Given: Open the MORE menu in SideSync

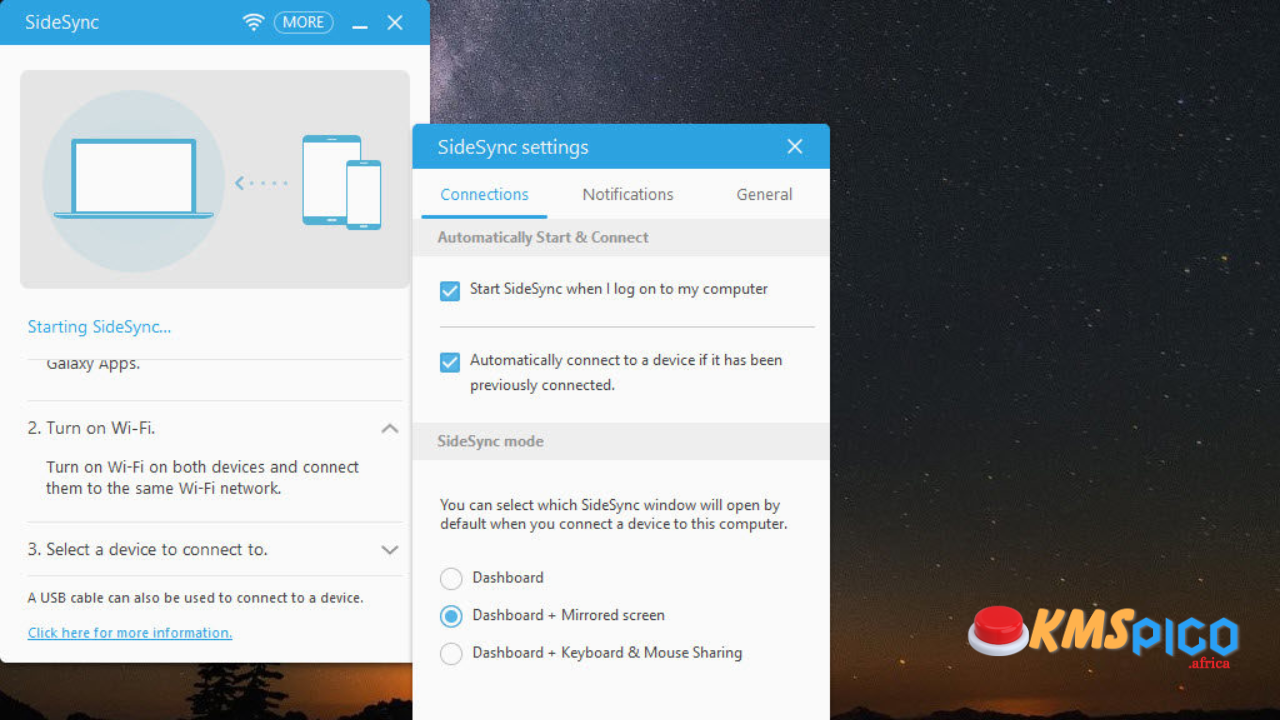Looking at the screenshot, I should [x=303, y=22].
